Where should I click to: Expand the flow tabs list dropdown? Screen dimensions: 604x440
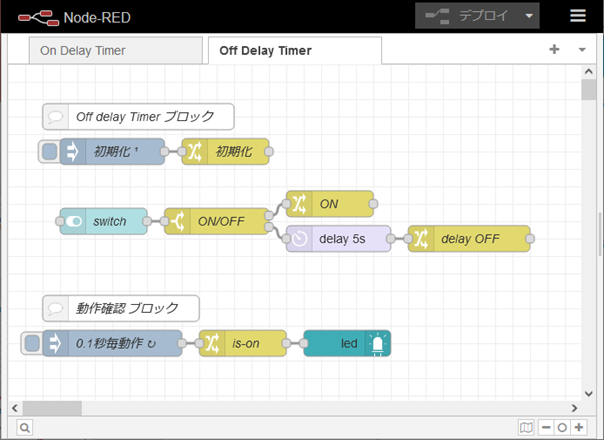[x=582, y=49]
